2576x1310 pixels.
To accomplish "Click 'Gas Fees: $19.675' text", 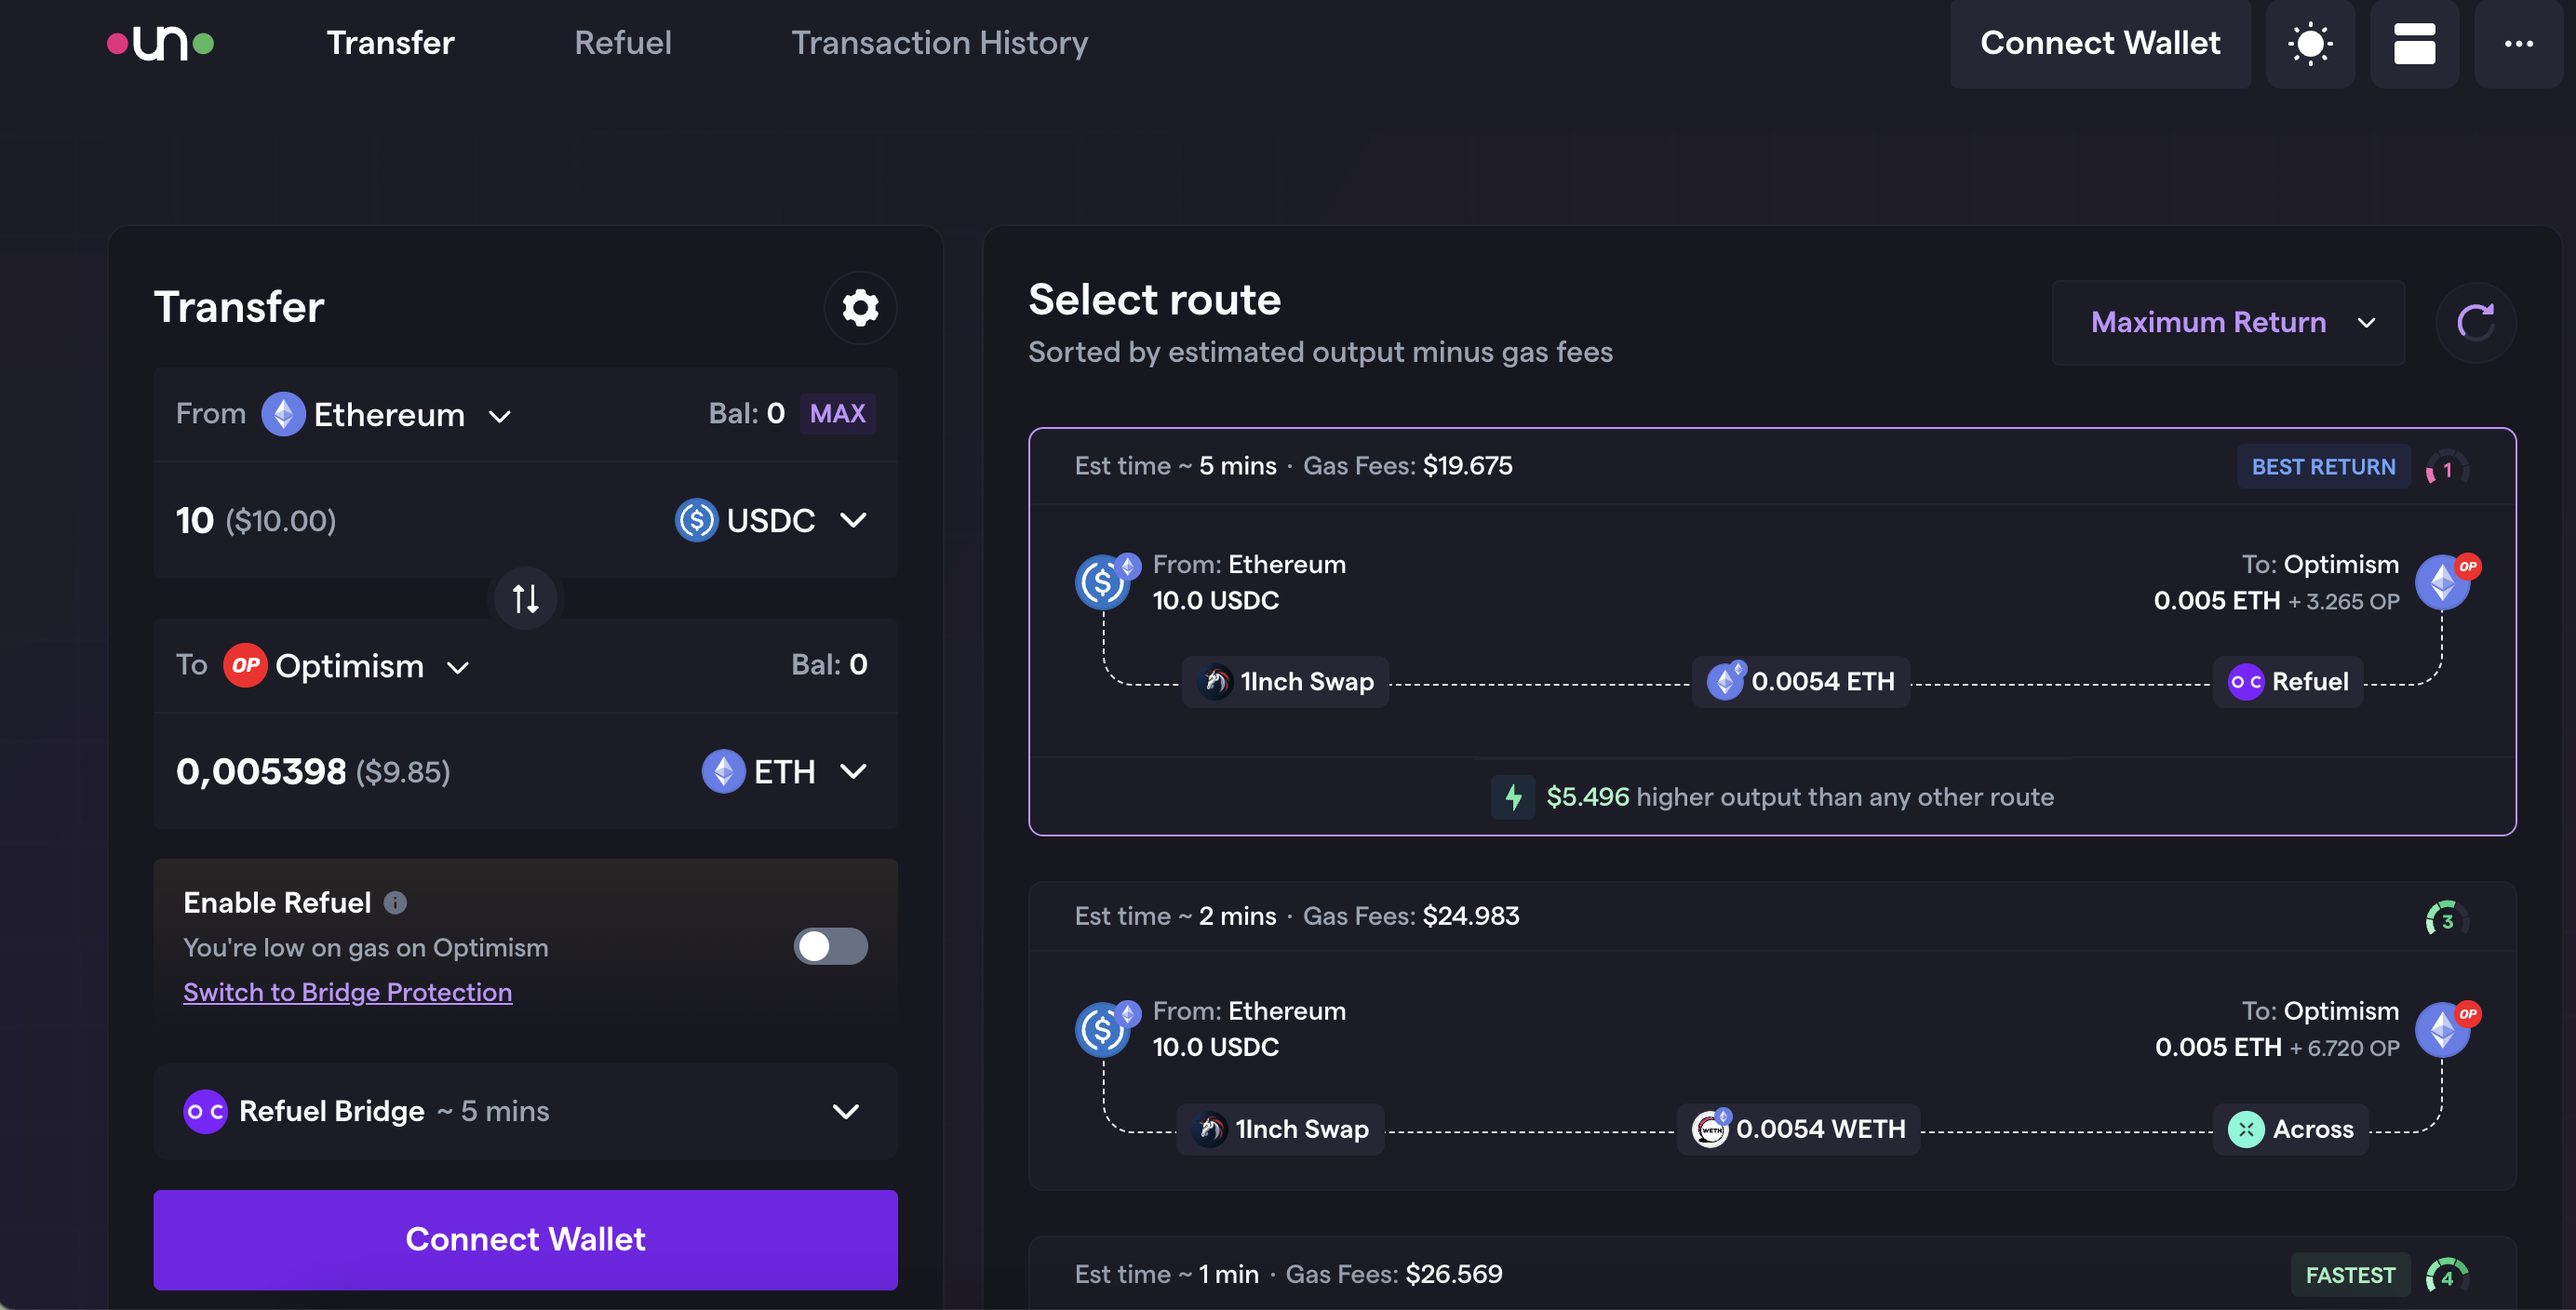I will [x=1408, y=466].
